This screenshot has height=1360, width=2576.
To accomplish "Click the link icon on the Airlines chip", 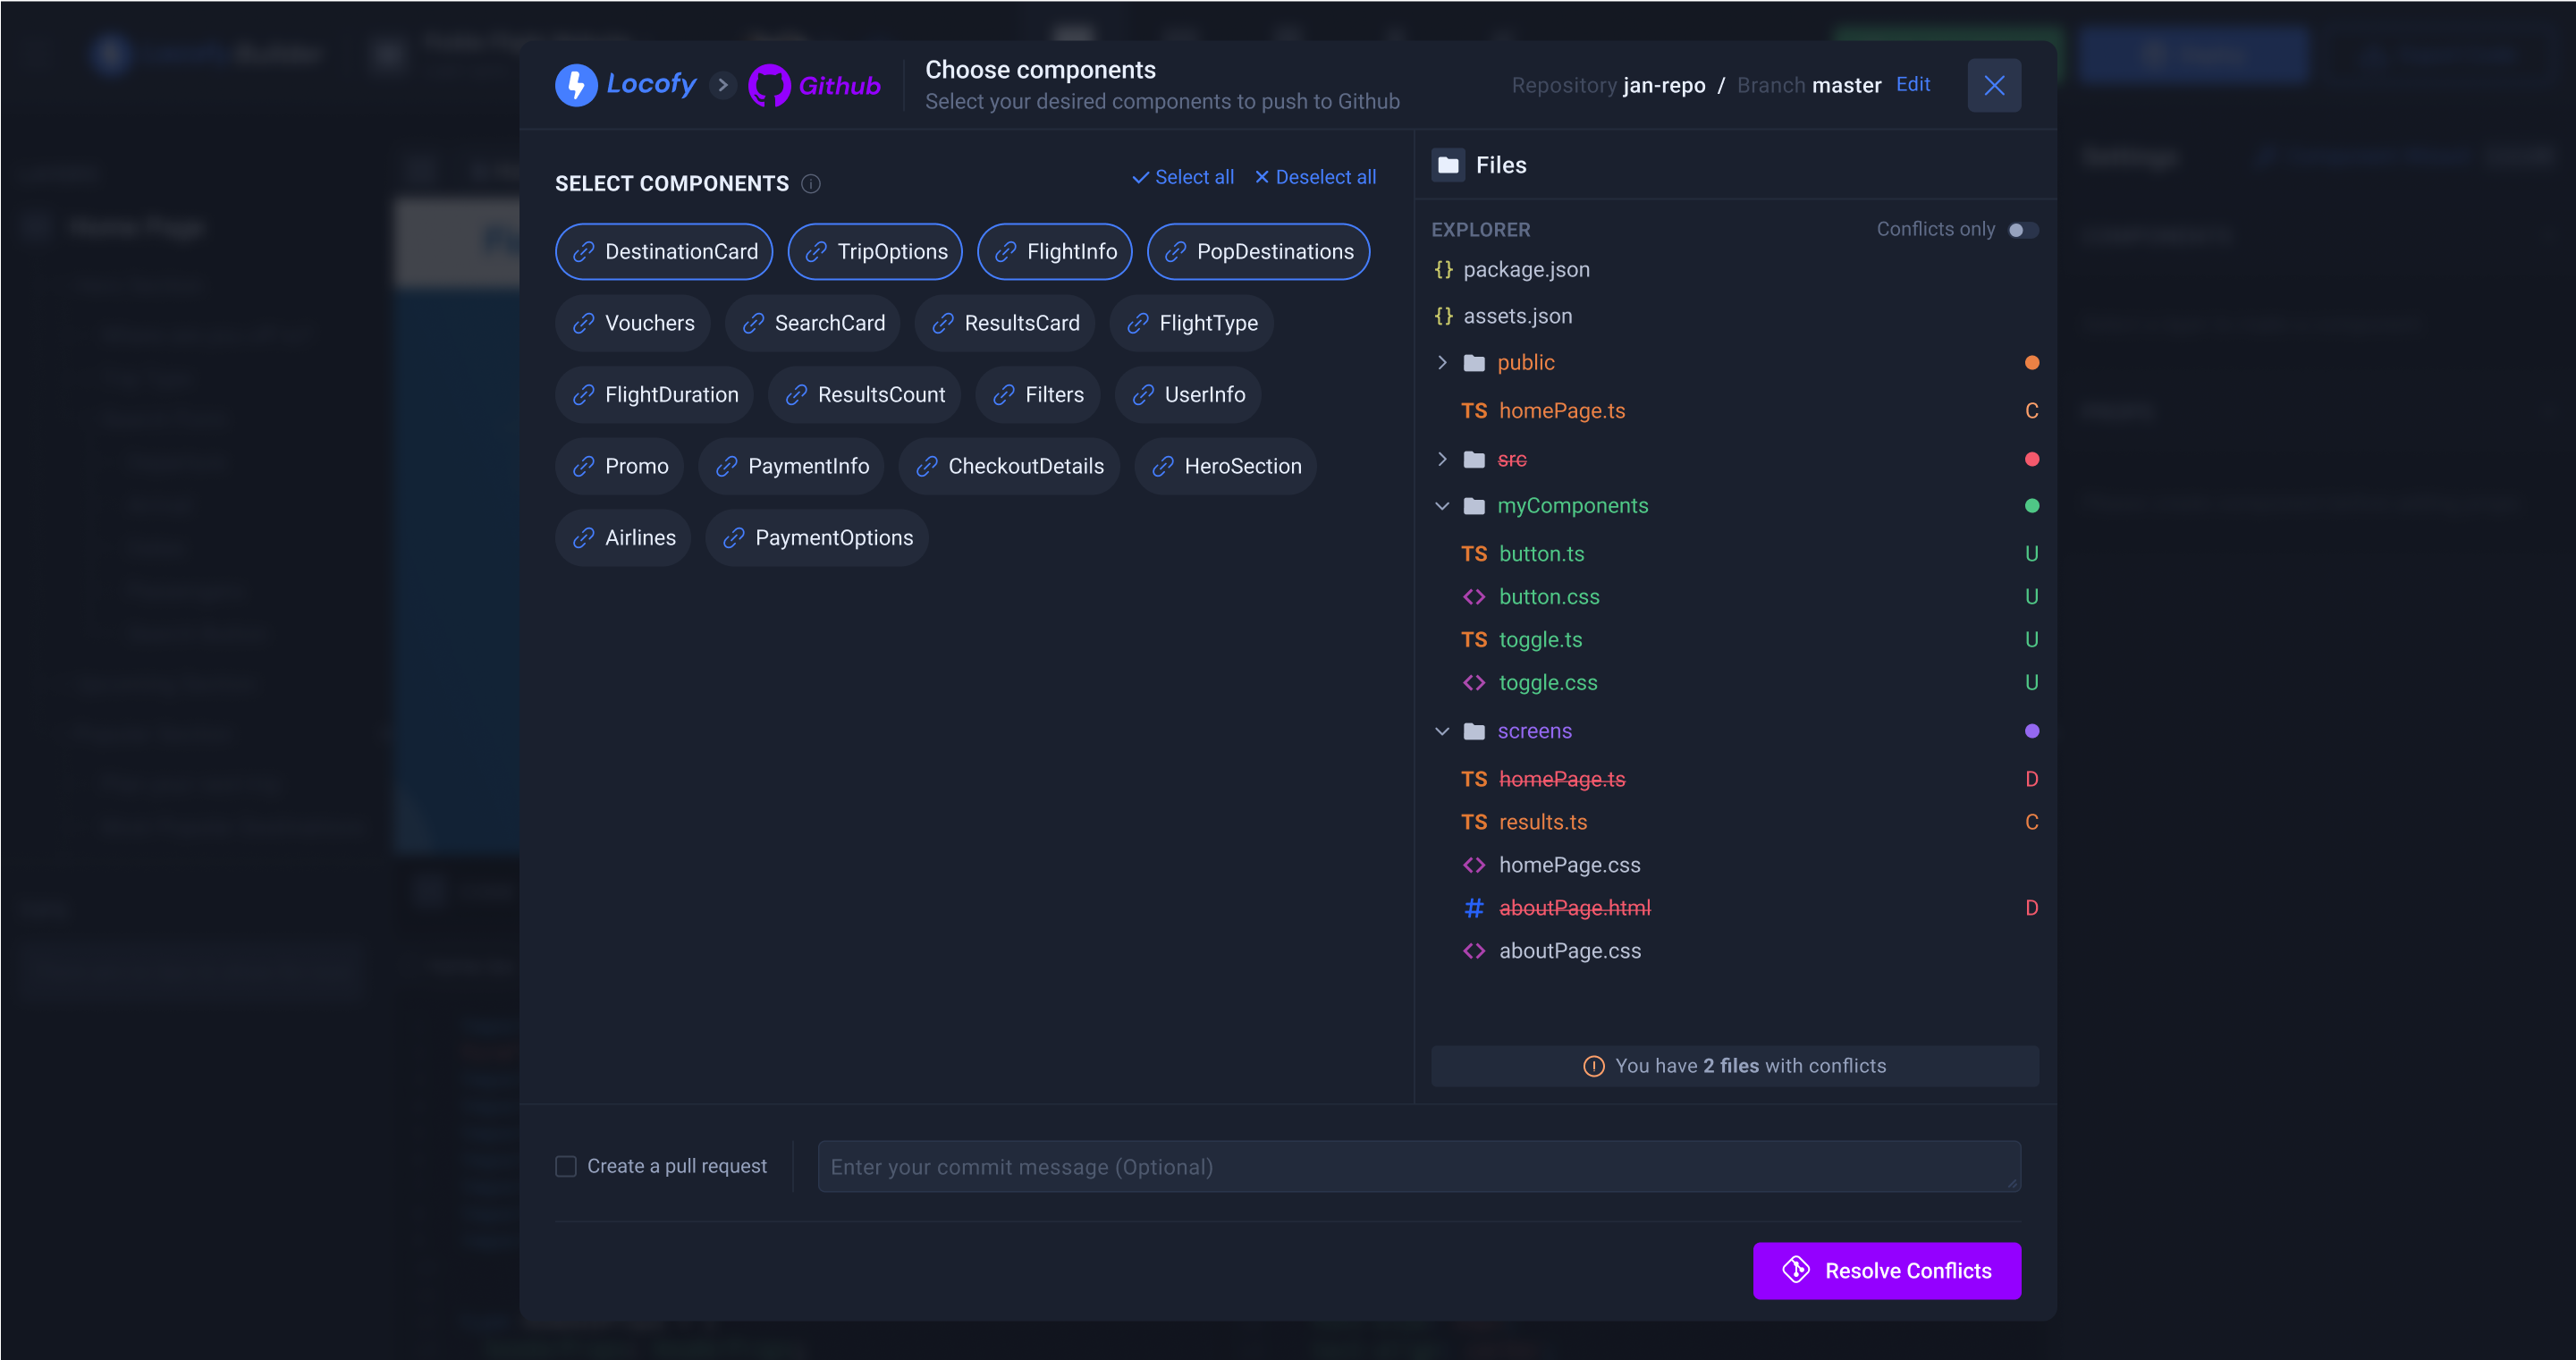I will (x=583, y=537).
